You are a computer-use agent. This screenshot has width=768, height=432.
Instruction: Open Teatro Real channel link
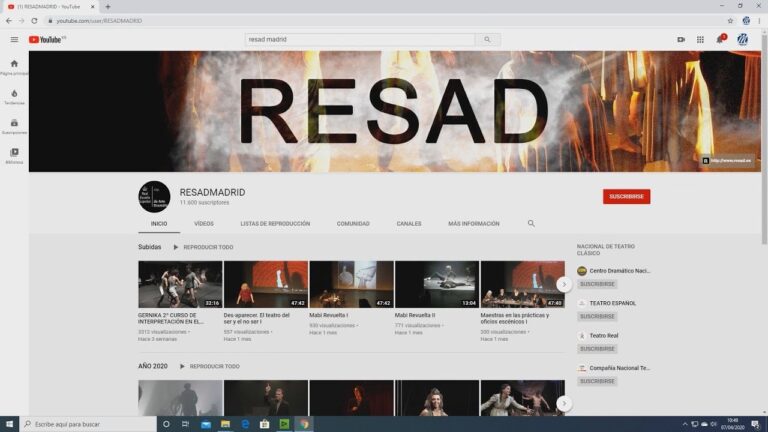(x=603, y=336)
